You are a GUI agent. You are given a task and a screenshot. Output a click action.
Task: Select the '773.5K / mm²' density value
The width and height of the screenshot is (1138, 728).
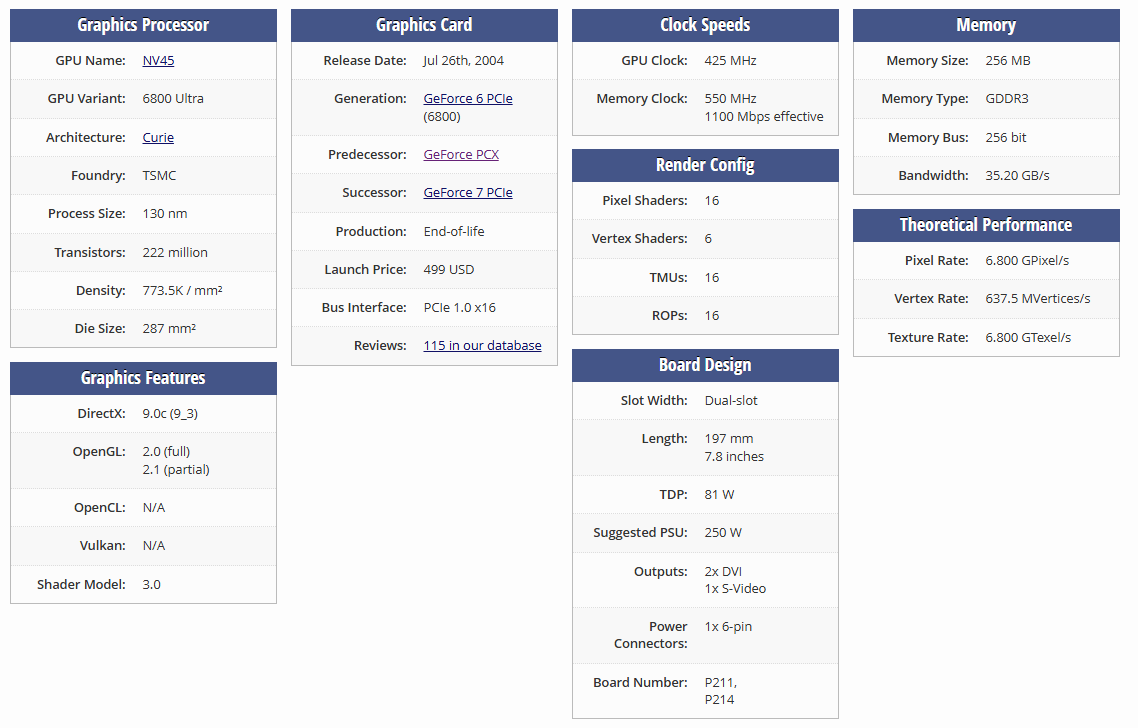point(182,291)
